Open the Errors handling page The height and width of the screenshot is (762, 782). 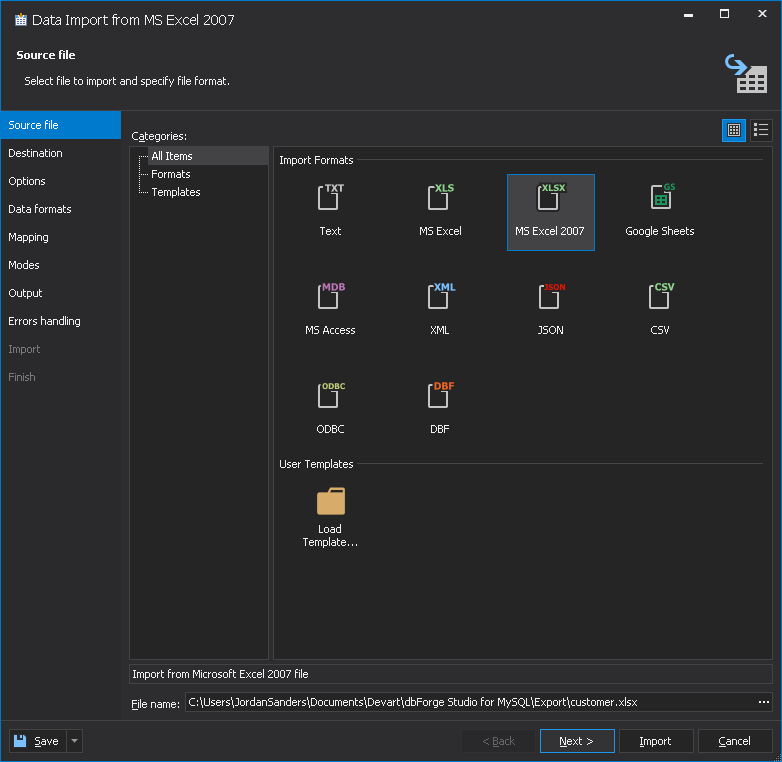[61, 321]
